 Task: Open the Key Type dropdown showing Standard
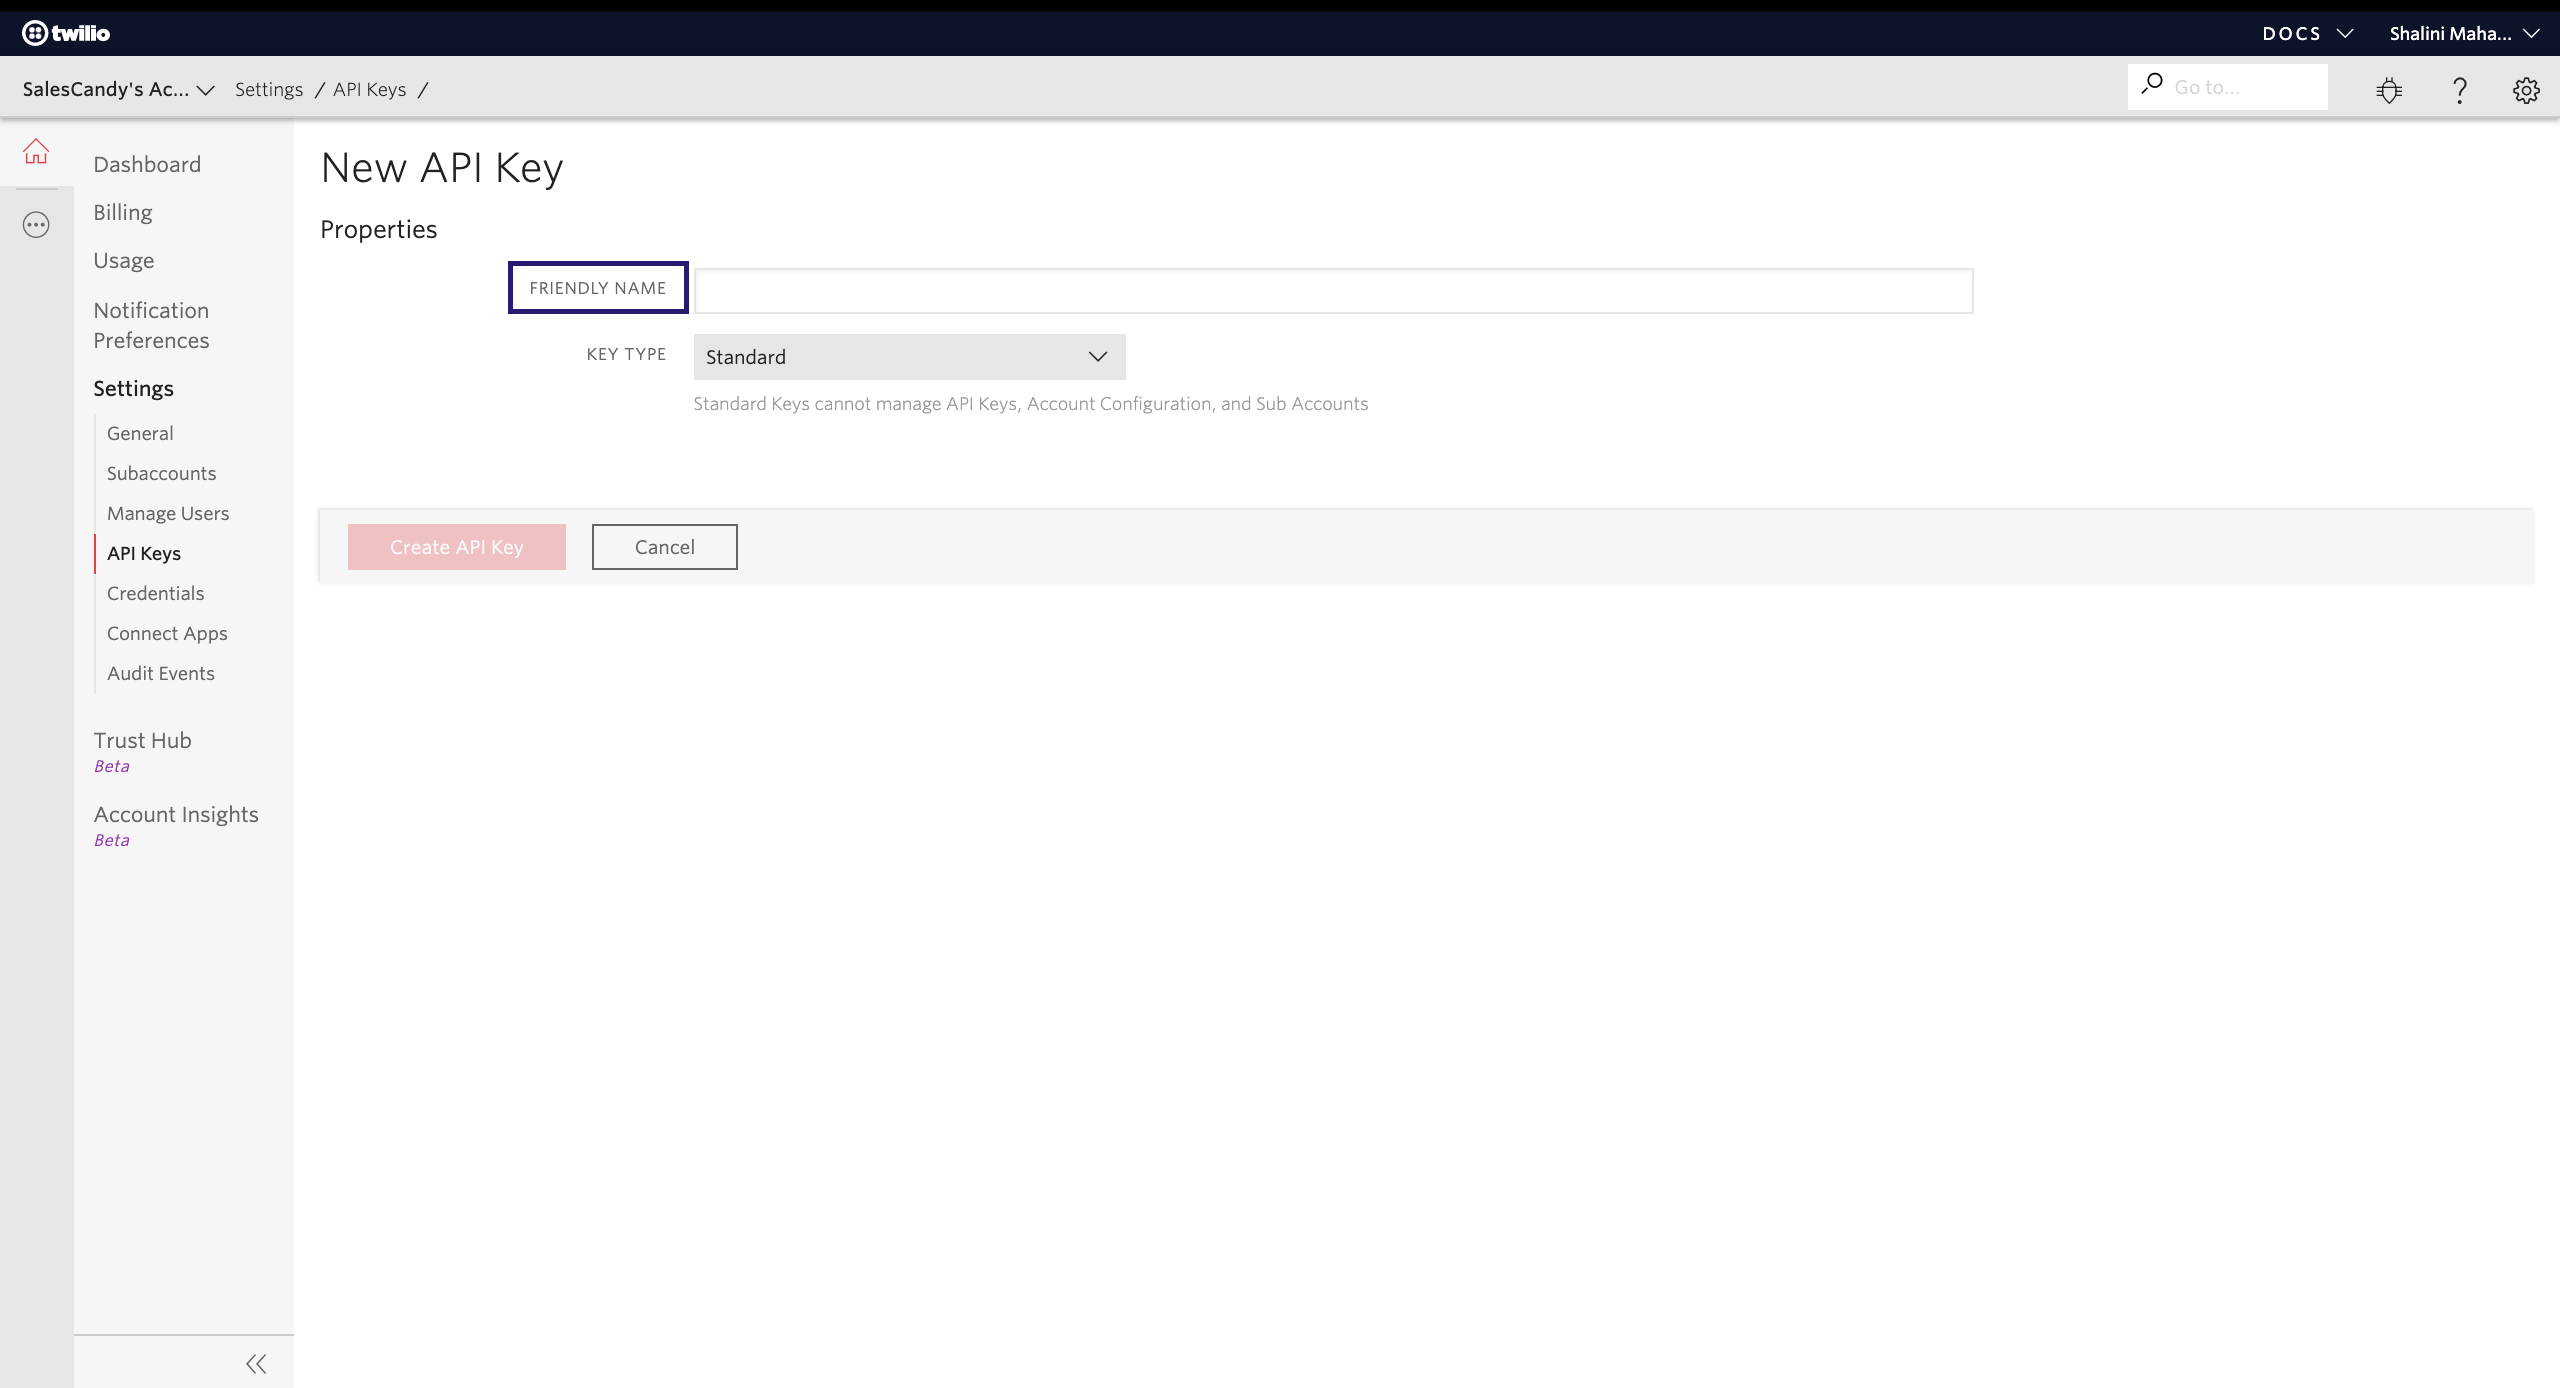(x=908, y=356)
